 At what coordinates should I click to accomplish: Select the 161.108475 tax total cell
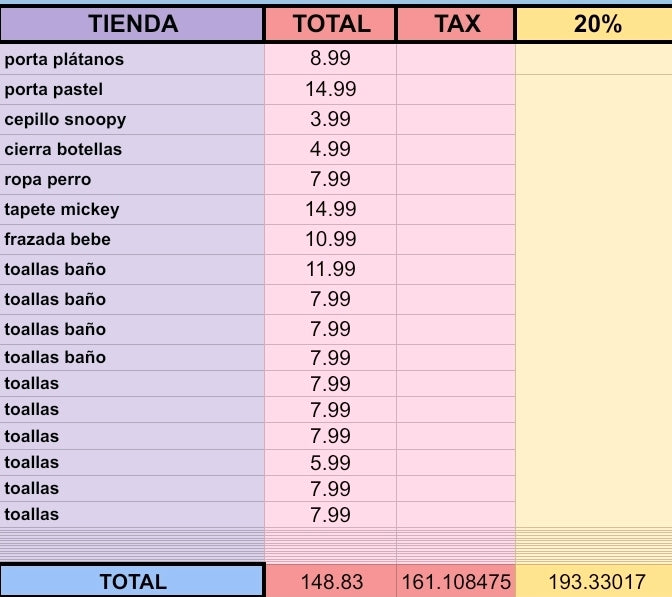point(456,581)
